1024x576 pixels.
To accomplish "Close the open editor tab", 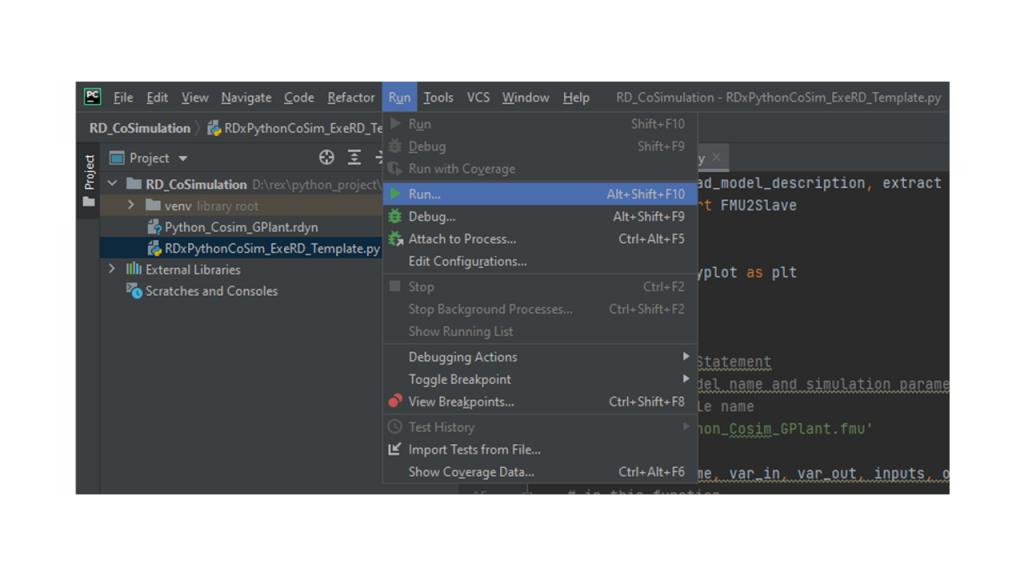I will [716, 157].
